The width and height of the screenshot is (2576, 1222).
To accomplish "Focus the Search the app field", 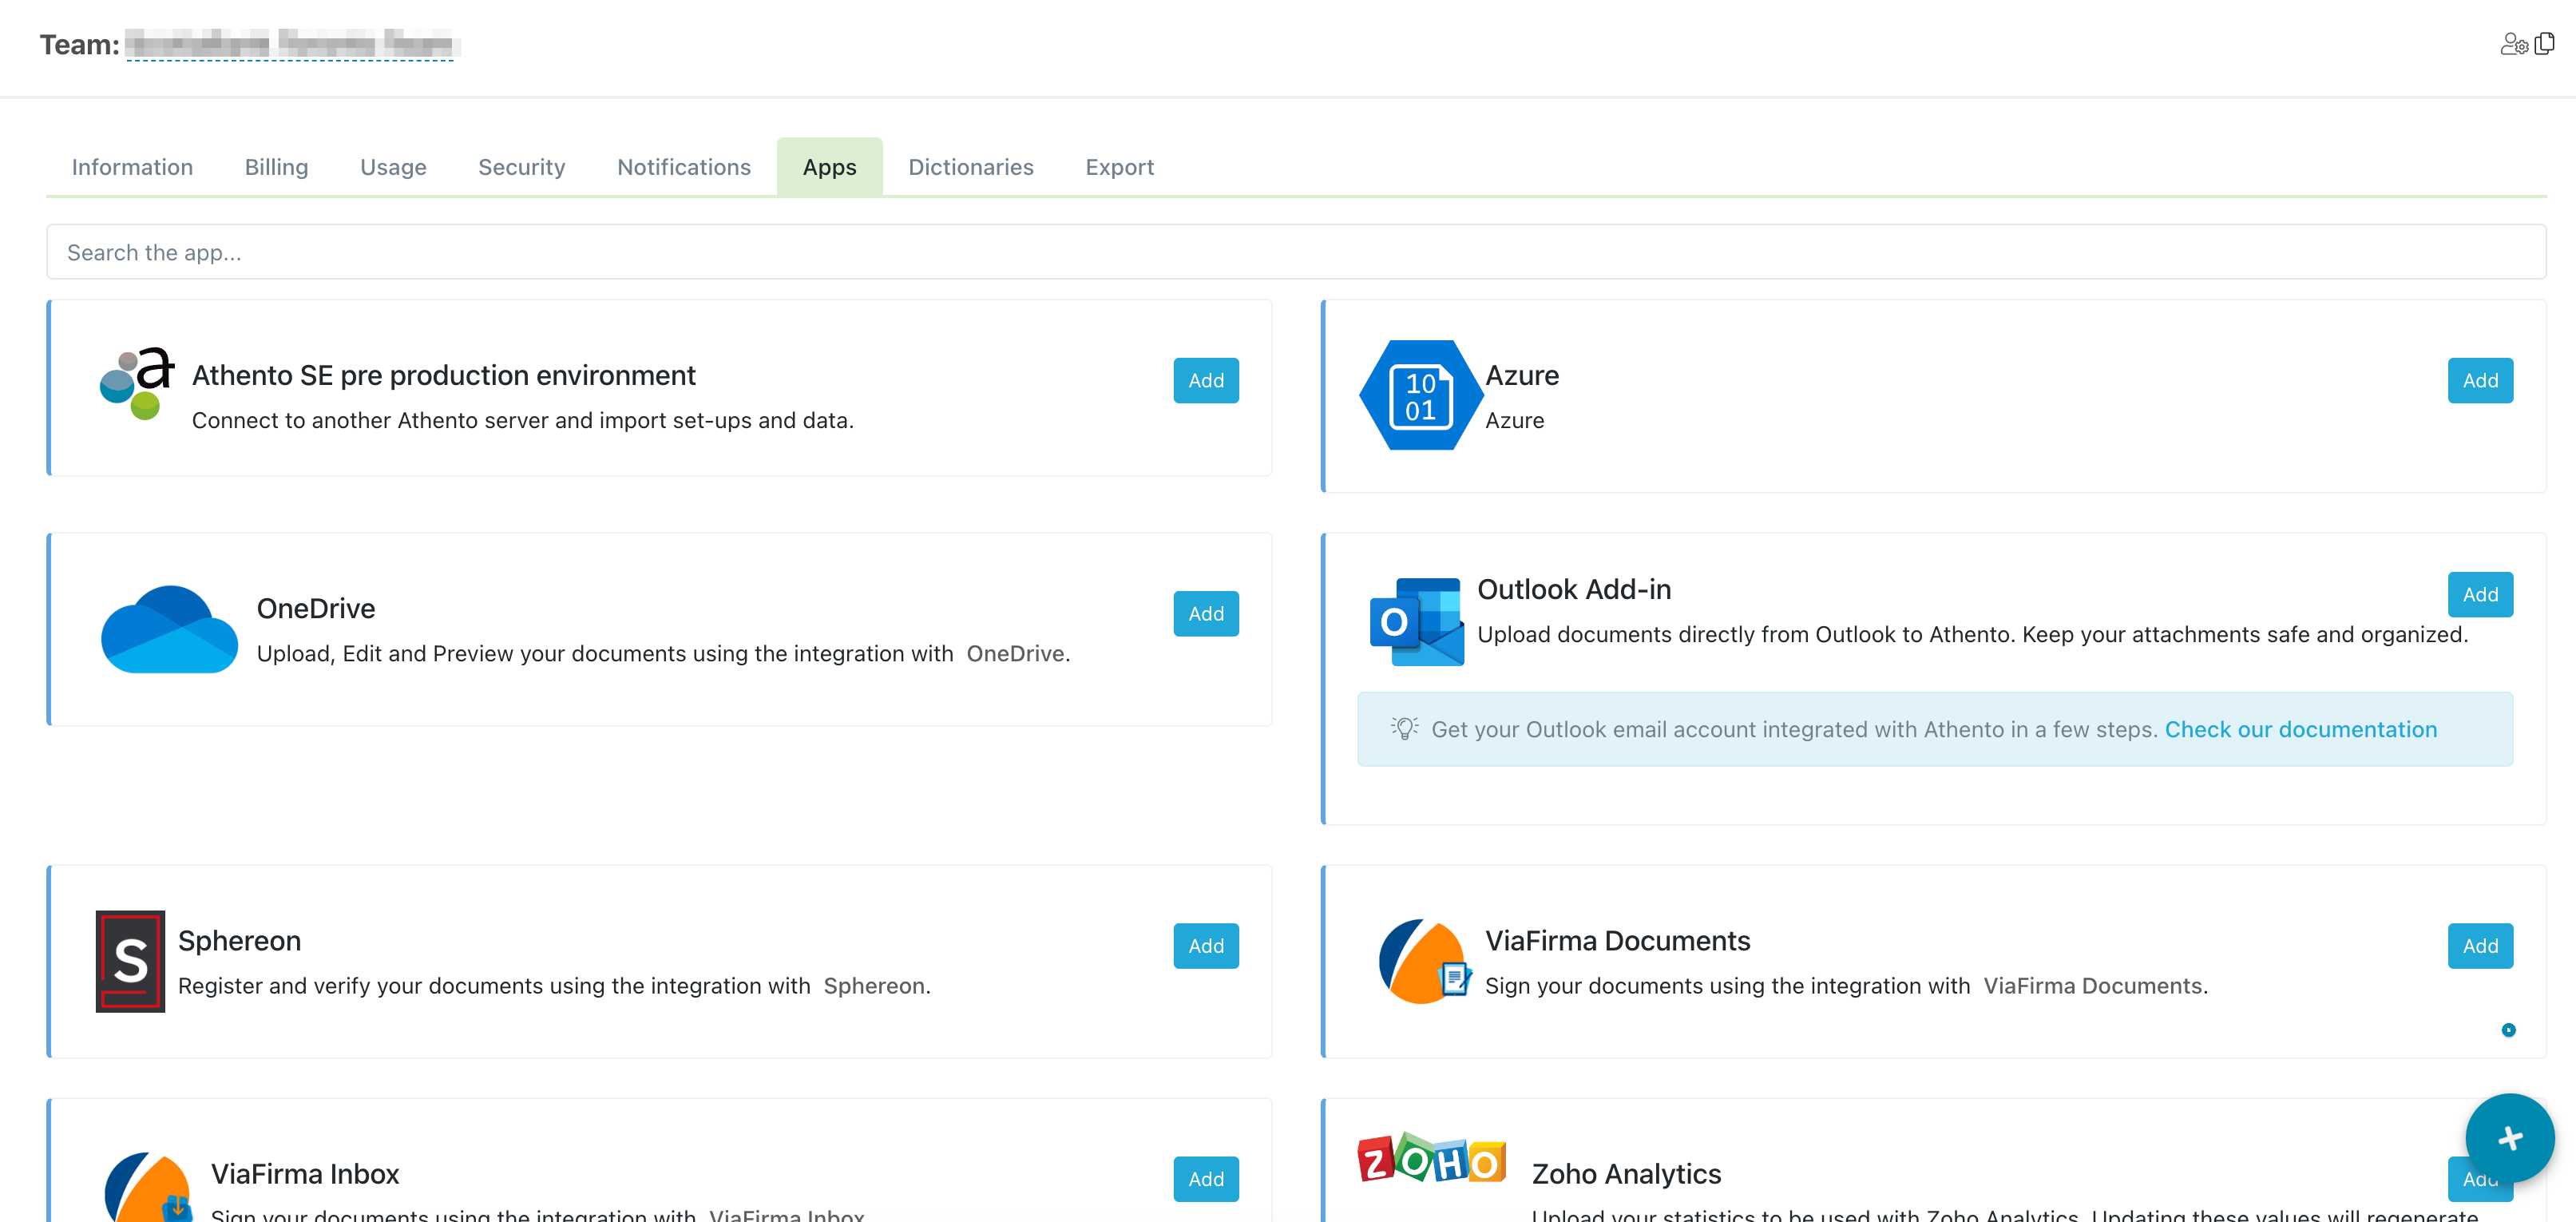I will pyautogui.click(x=1295, y=253).
